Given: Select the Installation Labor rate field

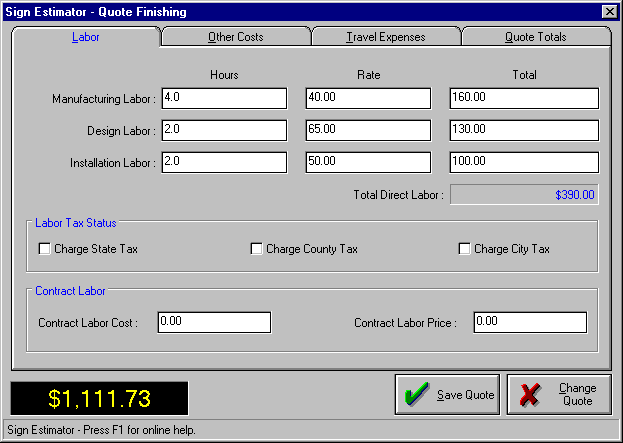Looking at the screenshot, I should tap(368, 162).
